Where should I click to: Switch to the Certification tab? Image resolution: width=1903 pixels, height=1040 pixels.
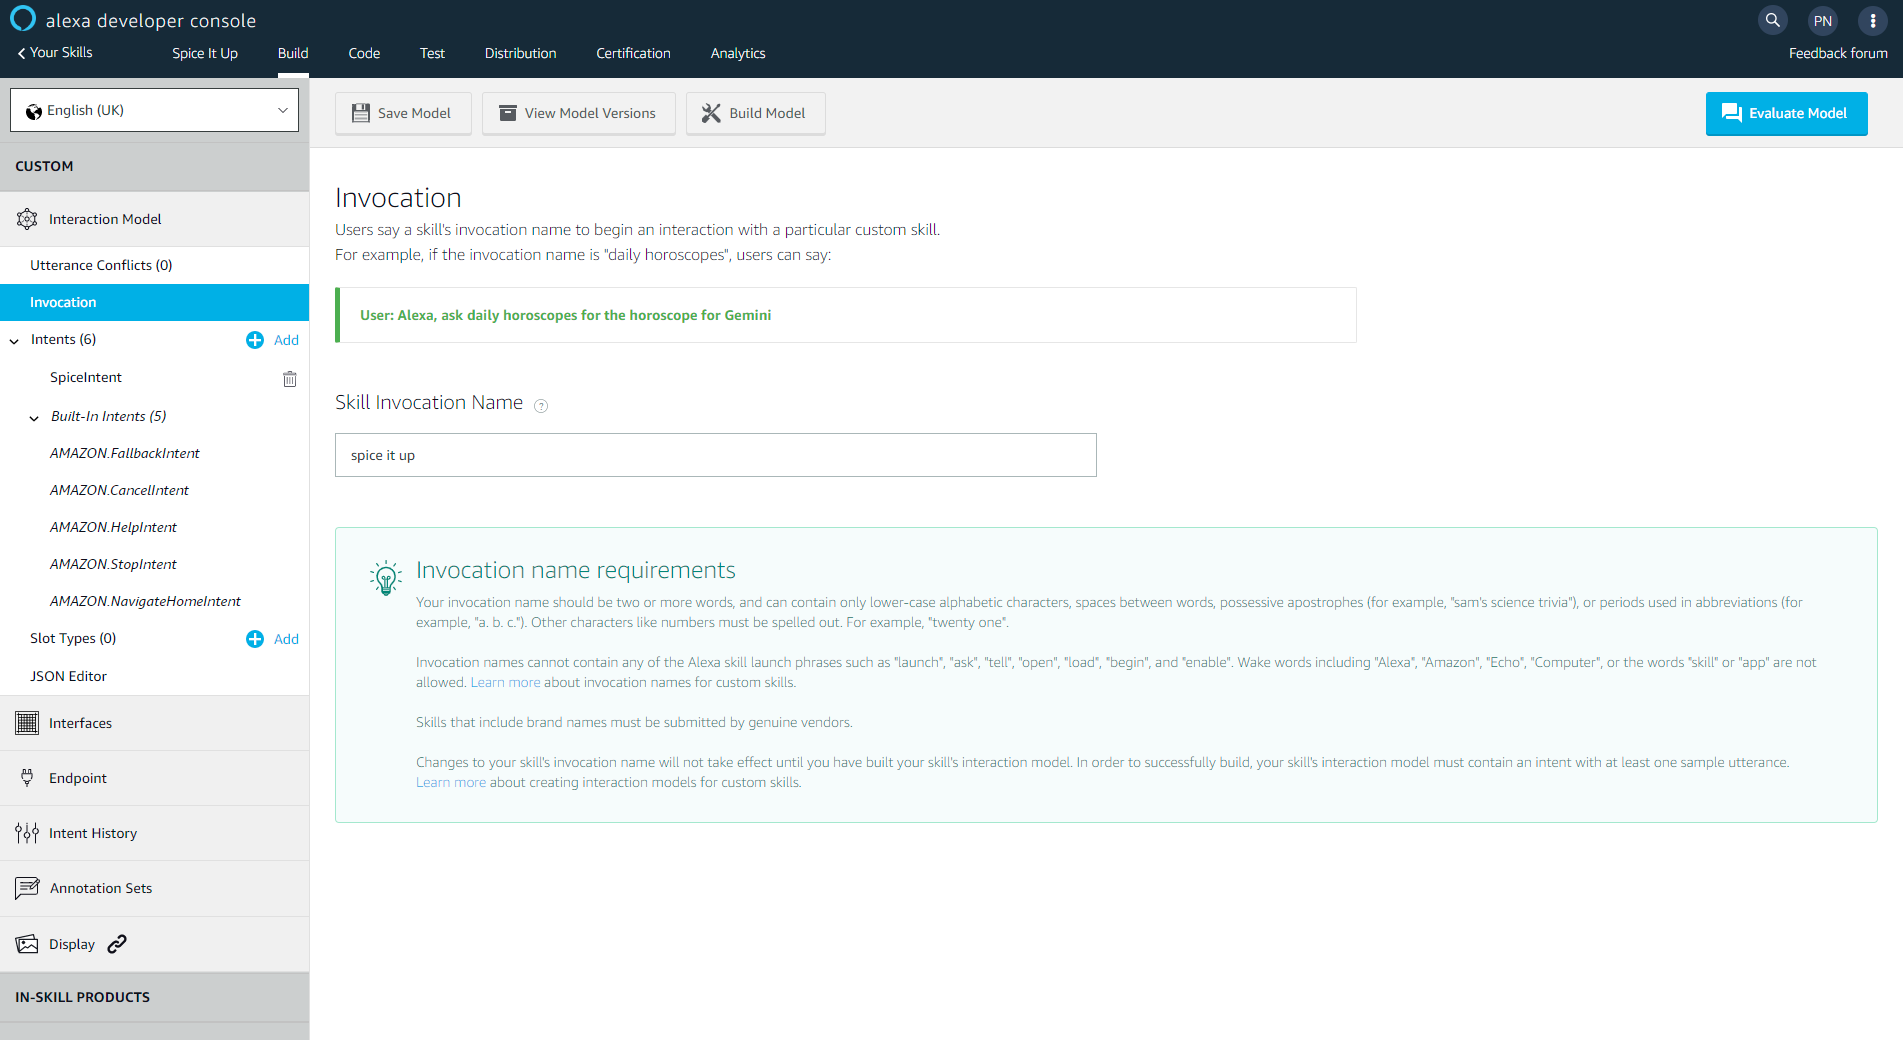tap(633, 53)
